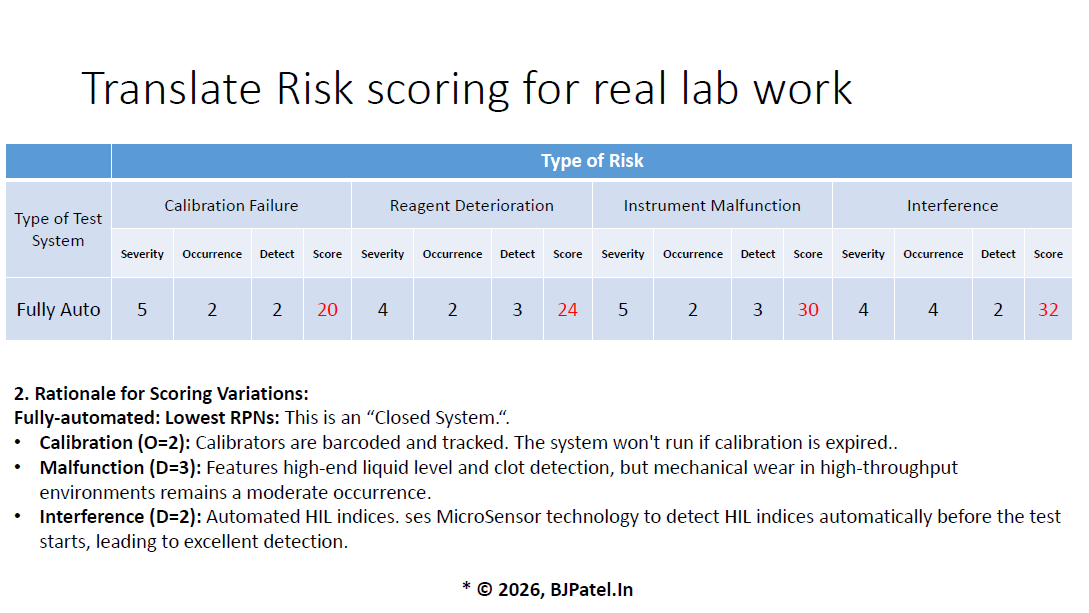Click the "Interference" column heading in the table

coord(952,206)
